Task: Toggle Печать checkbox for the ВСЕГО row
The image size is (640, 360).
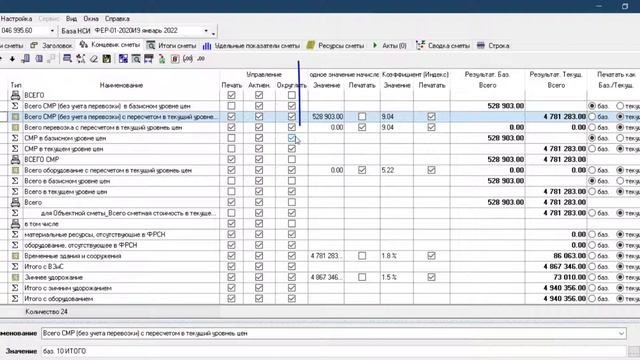Action: click(x=231, y=95)
